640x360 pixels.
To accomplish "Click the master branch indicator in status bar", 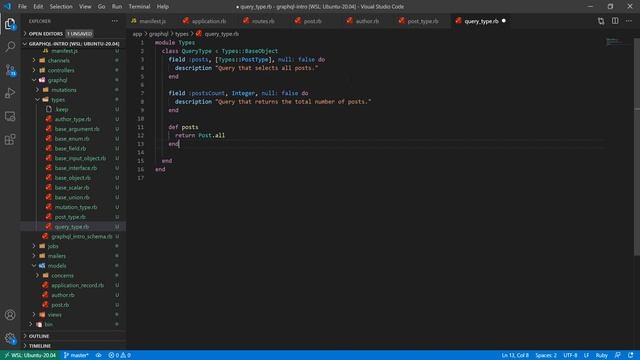I will pos(76,355).
